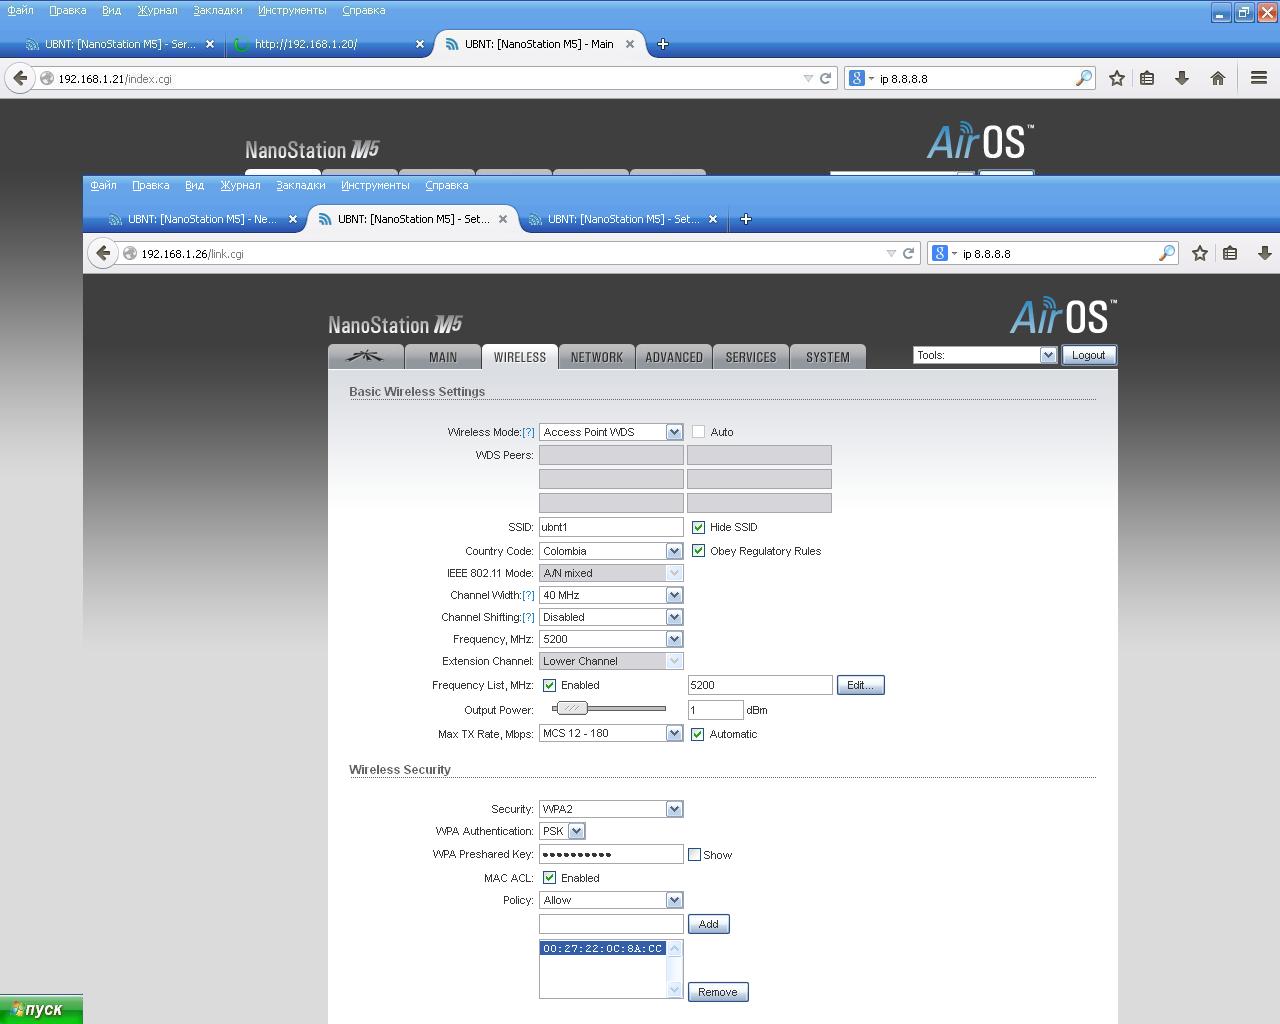Click Add MAC address button
Viewport: 1280px width, 1024px height.
coord(708,924)
